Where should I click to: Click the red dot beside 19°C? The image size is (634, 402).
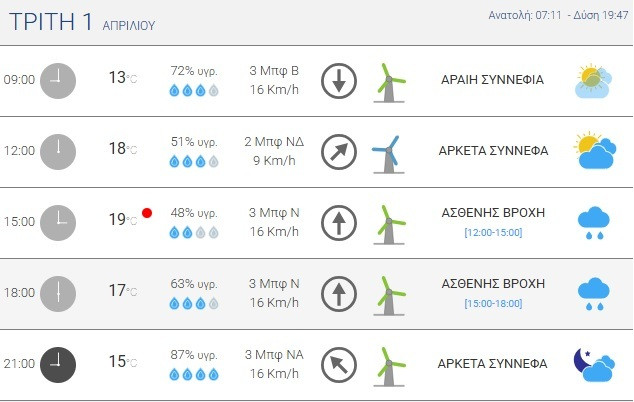[x=147, y=213]
